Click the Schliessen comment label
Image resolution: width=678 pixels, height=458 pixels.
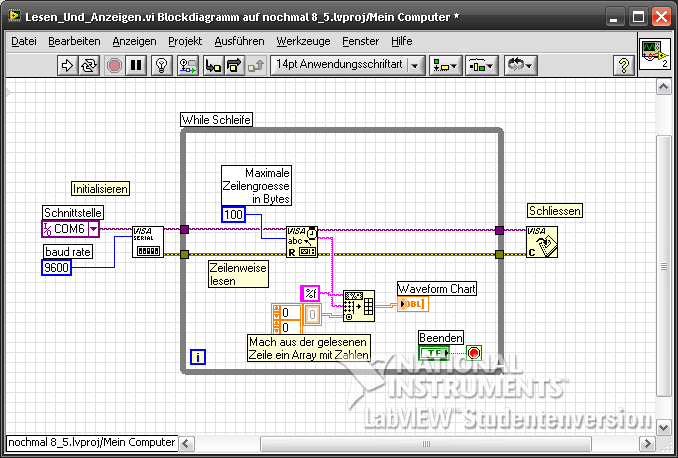pyautogui.click(x=555, y=211)
